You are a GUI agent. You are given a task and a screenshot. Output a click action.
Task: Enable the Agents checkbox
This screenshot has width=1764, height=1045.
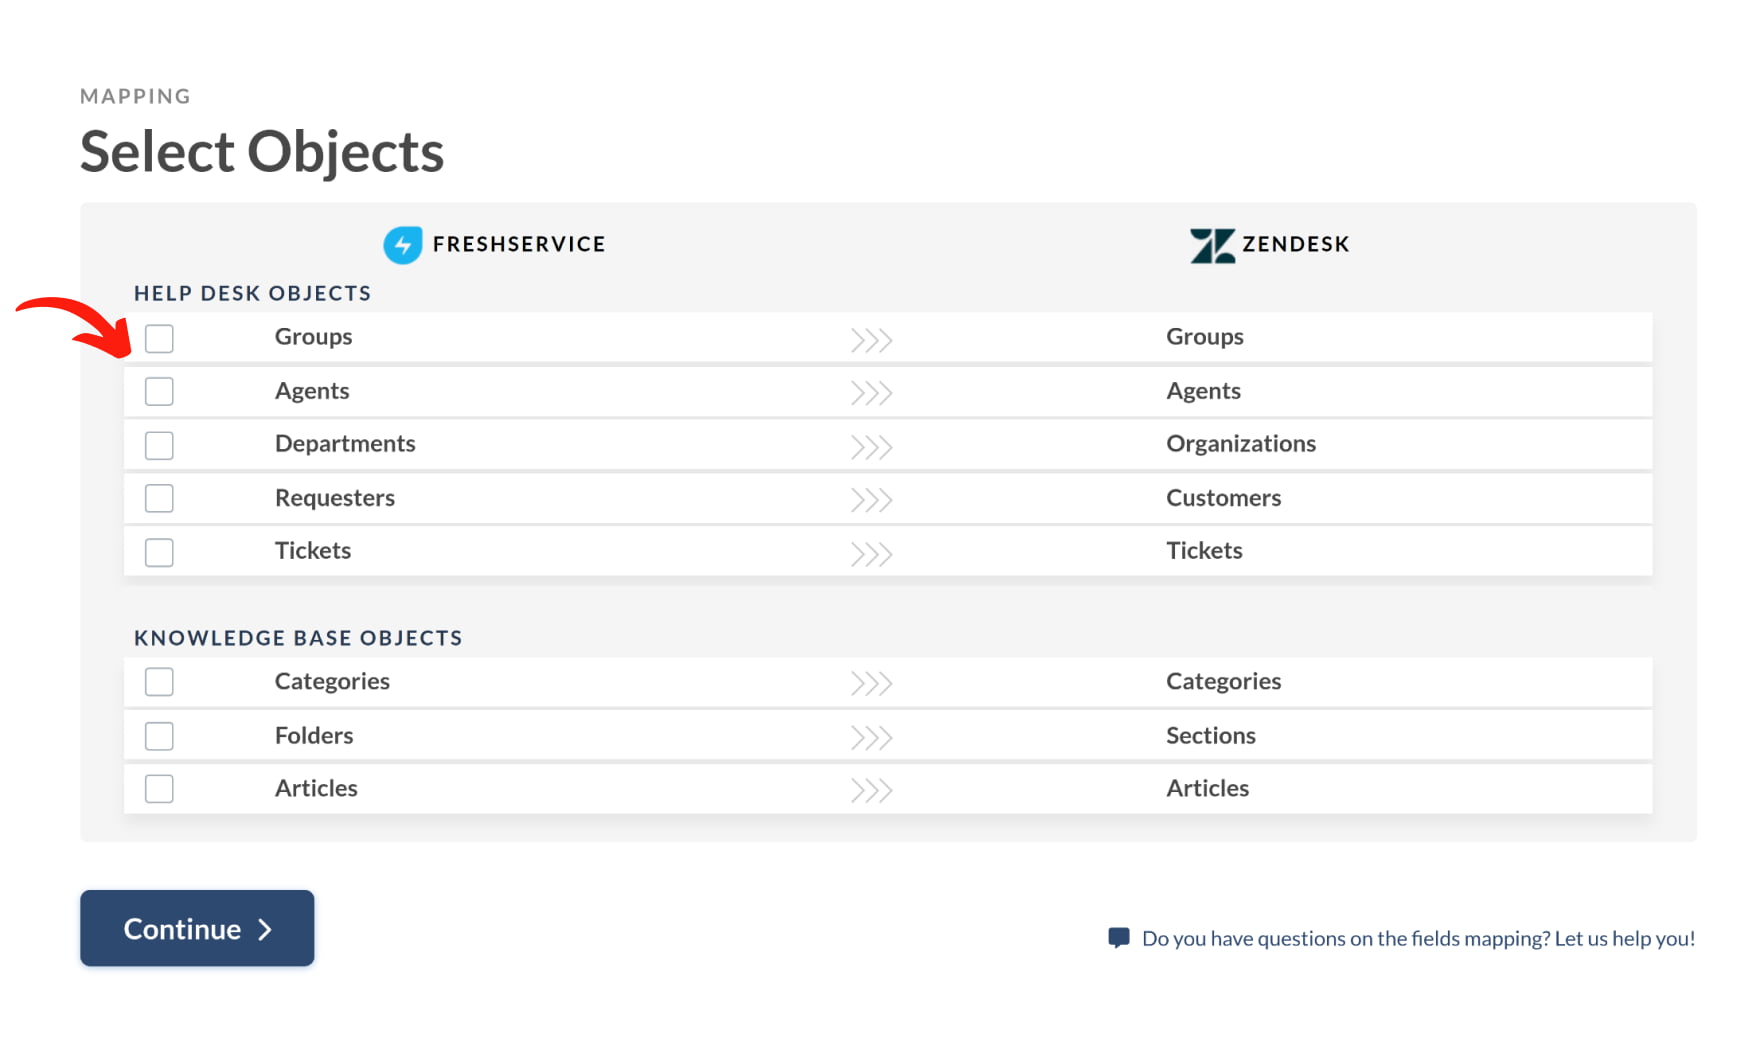[x=159, y=391]
